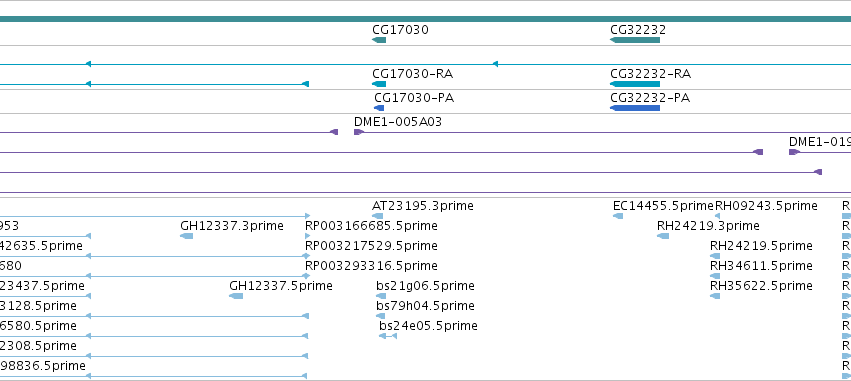Click the bs21g06.5prime EST glyph

[381, 296]
